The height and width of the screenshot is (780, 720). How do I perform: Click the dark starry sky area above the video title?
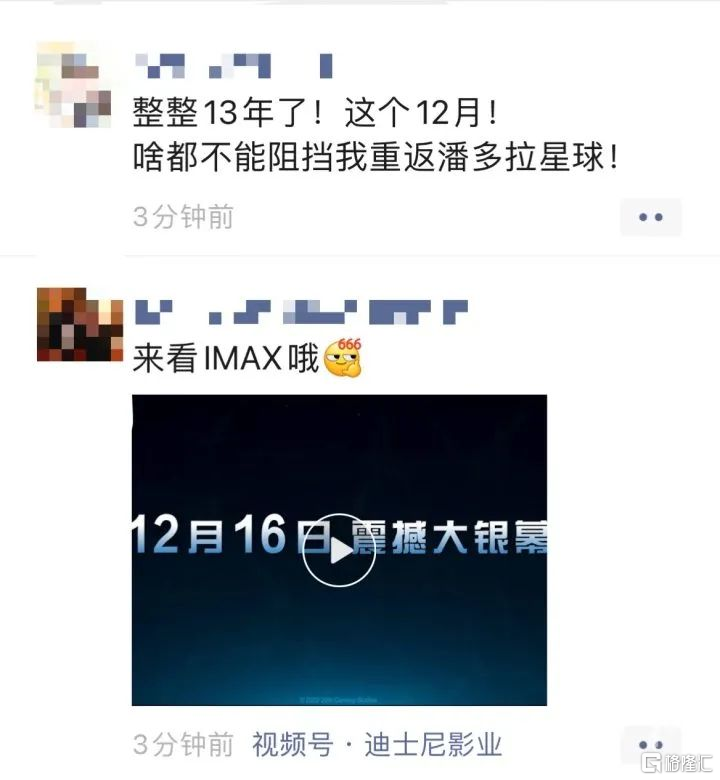coord(339,453)
